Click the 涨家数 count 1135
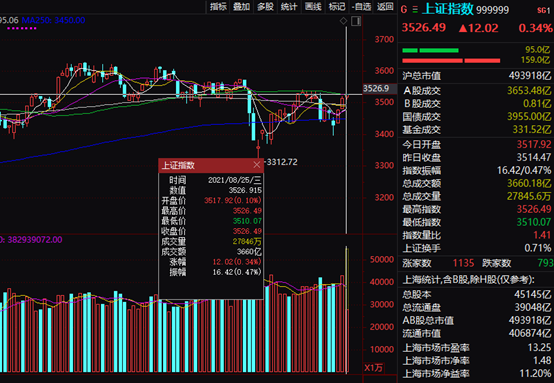This screenshot has width=554, height=383. (463, 263)
